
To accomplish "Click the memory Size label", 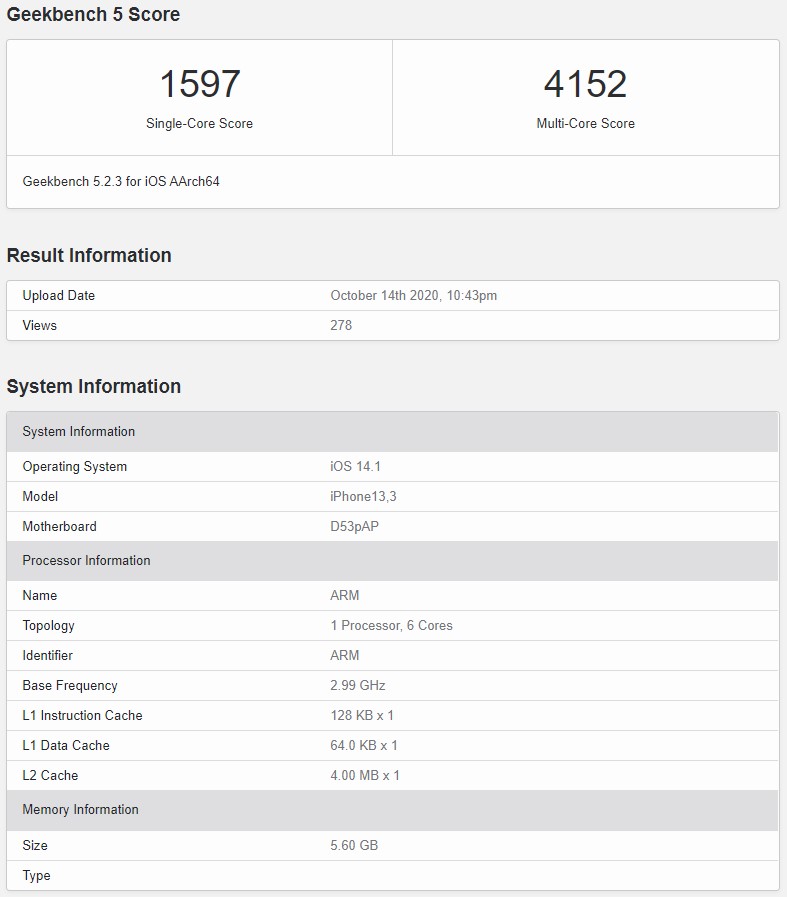I will (x=35, y=846).
